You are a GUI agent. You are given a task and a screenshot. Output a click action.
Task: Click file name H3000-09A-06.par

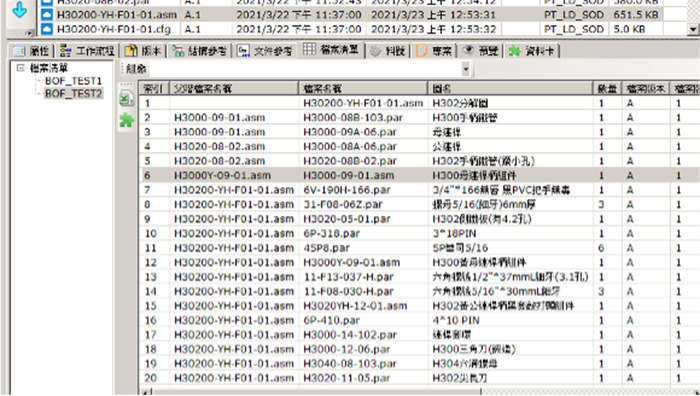click(x=350, y=132)
